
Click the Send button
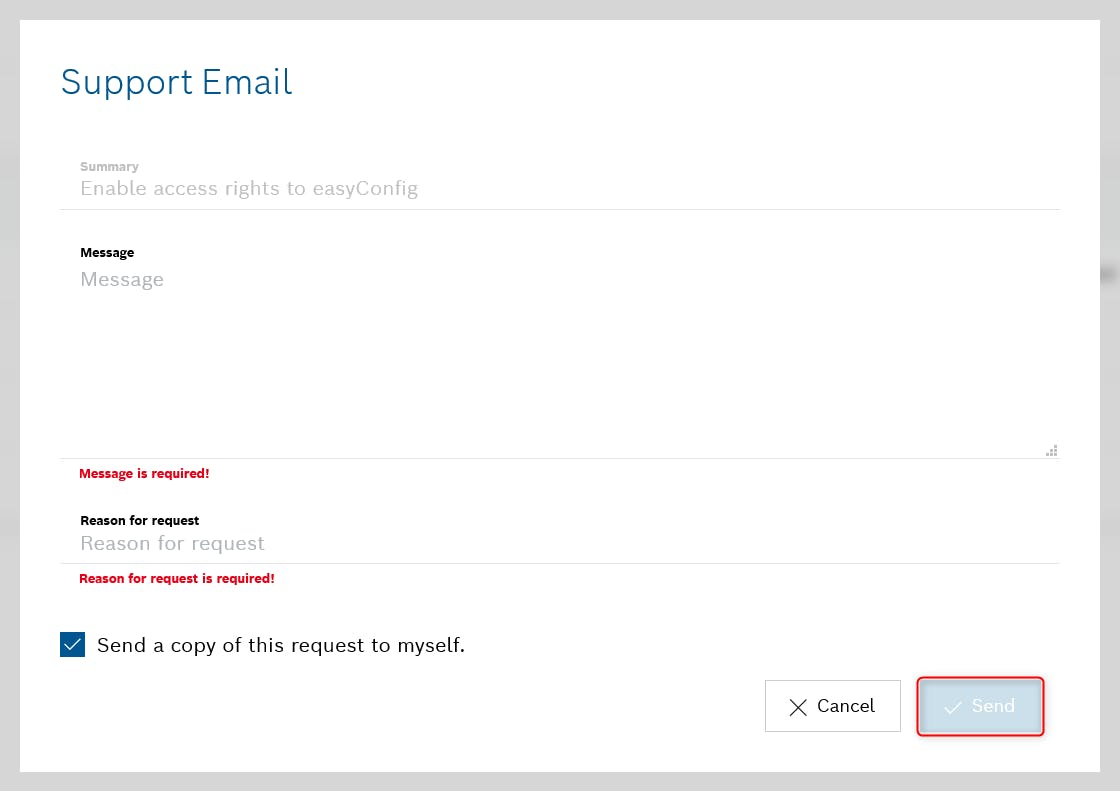[x=980, y=706]
